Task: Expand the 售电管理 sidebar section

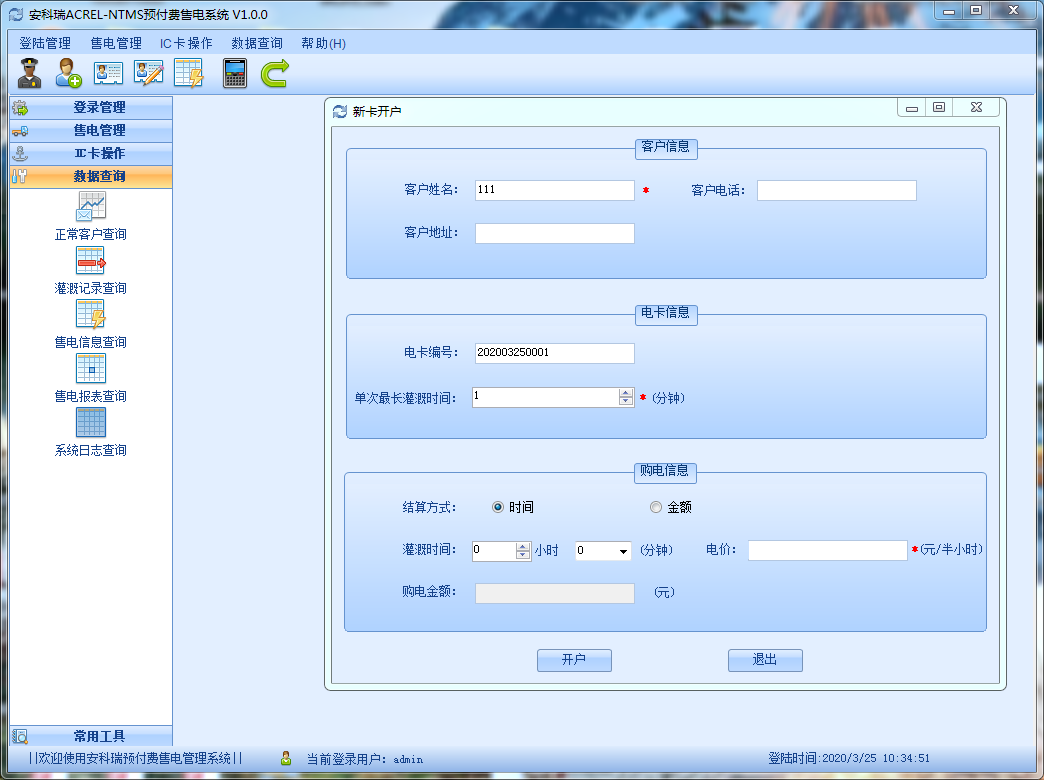Action: pyautogui.click(x=91, y=130)
